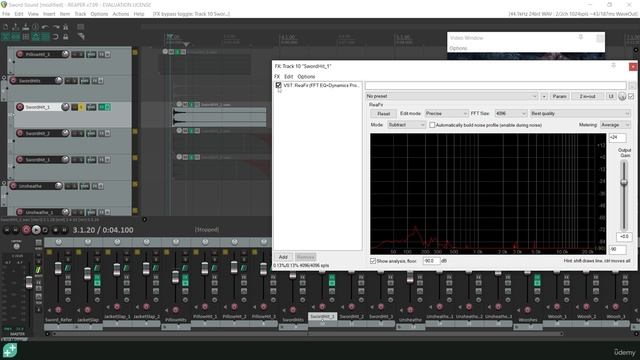This screenshot has height=360, width=640.
Task: Click the transport Record button
Action: [x=26, y=230]
